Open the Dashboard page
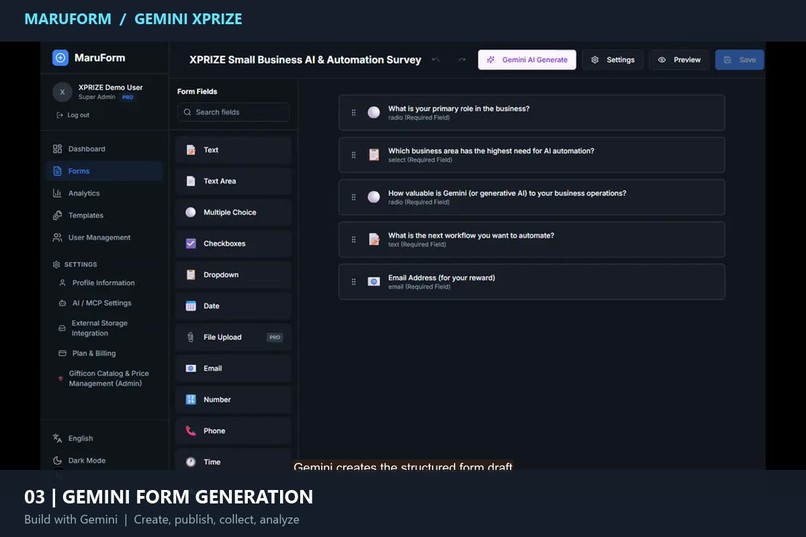Image resolution: width=806 pixels, height=537 pixels. click(105, 149)
